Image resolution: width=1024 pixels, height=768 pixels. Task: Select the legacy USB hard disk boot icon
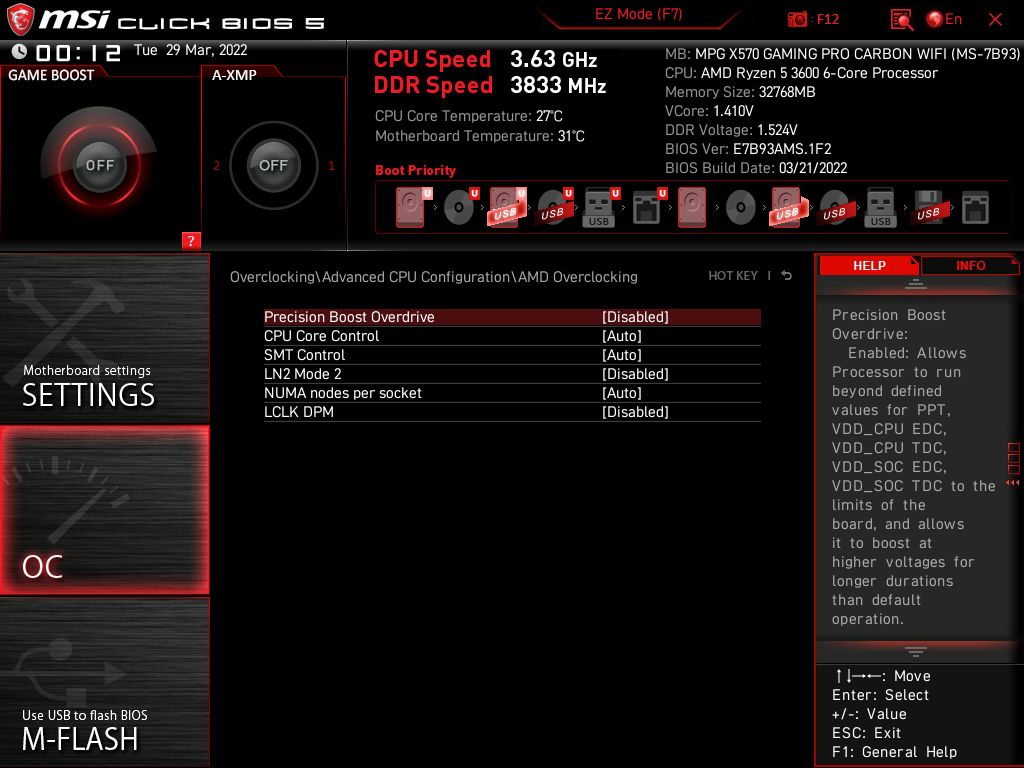click(x=788, y=207)
